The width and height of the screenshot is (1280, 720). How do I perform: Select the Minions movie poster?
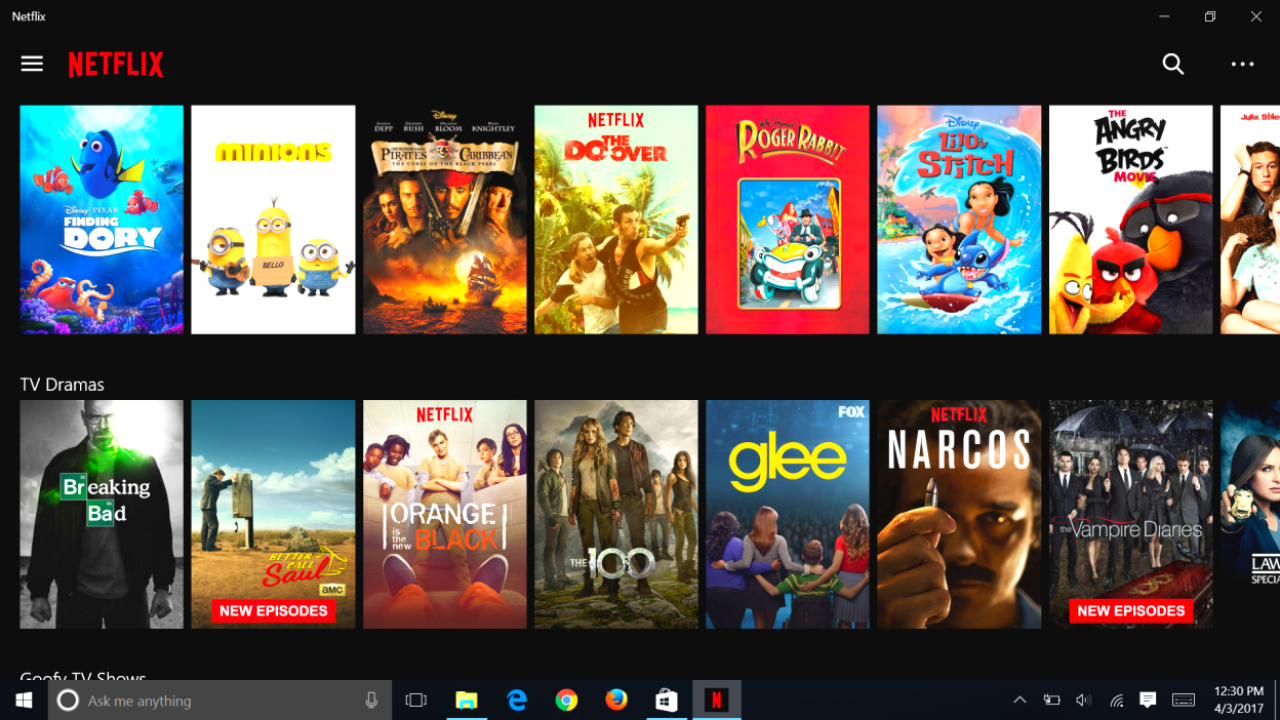[x=273, y=220]
